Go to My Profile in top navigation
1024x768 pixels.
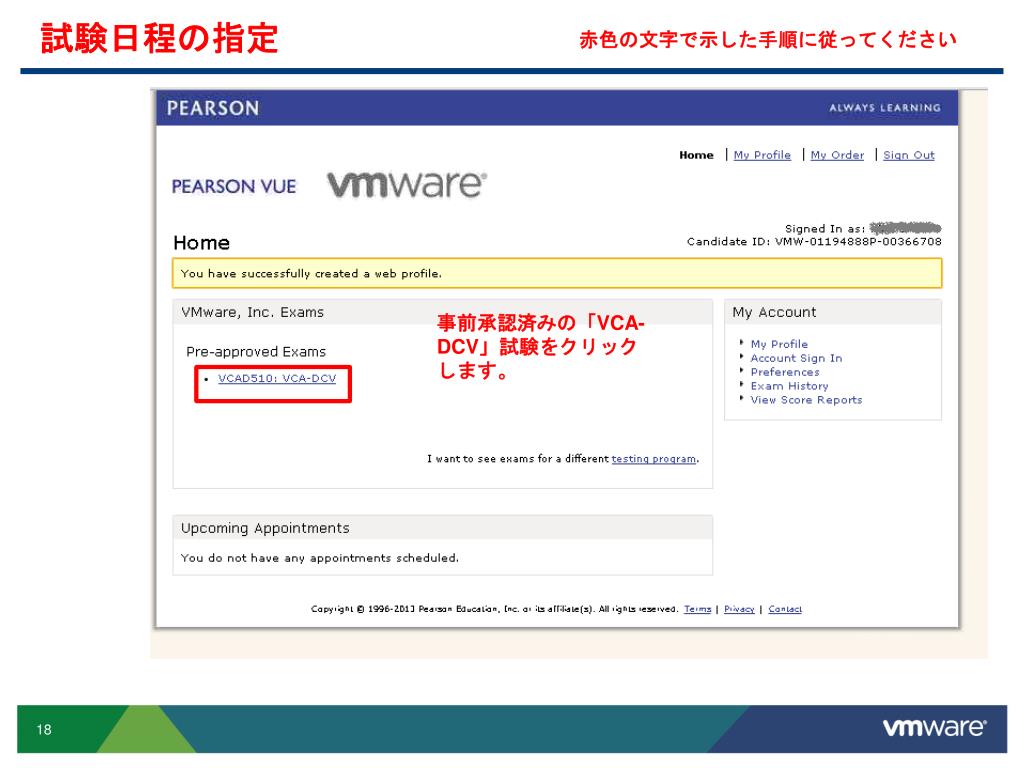pos(762,155)
